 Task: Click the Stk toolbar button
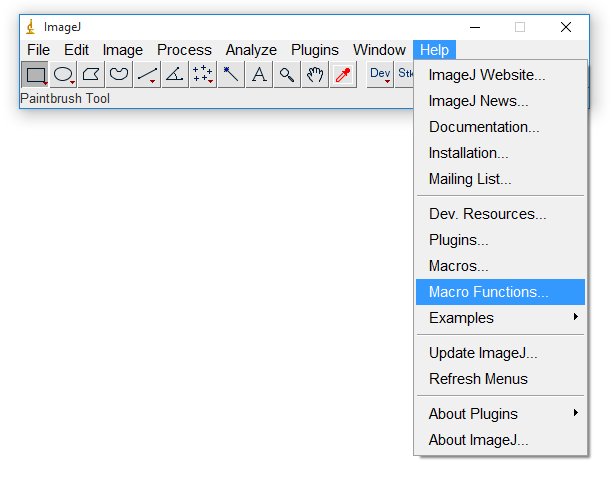point(405,74)
